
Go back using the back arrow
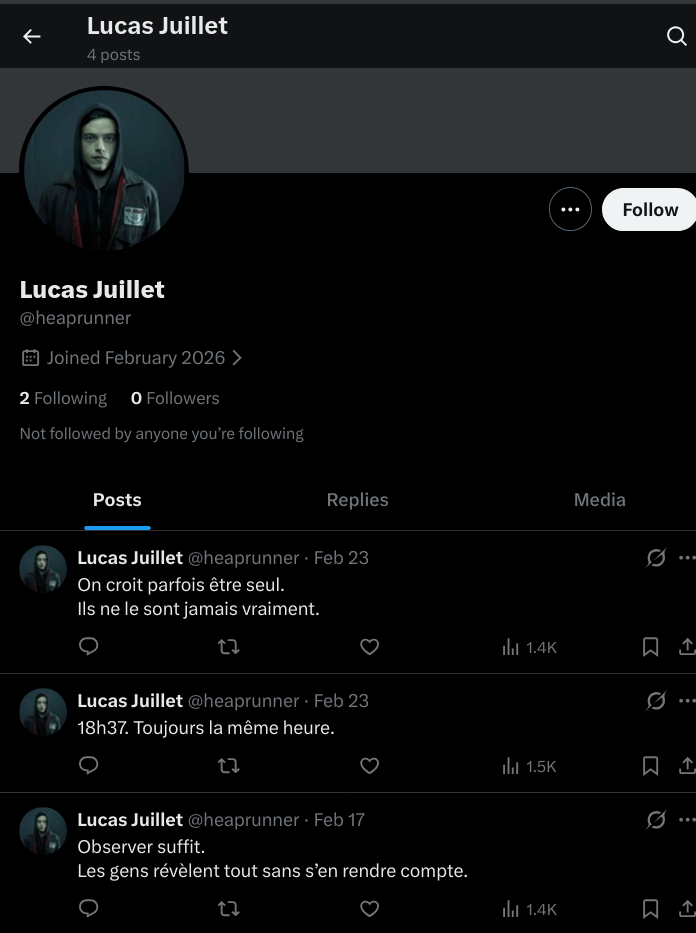32,36
